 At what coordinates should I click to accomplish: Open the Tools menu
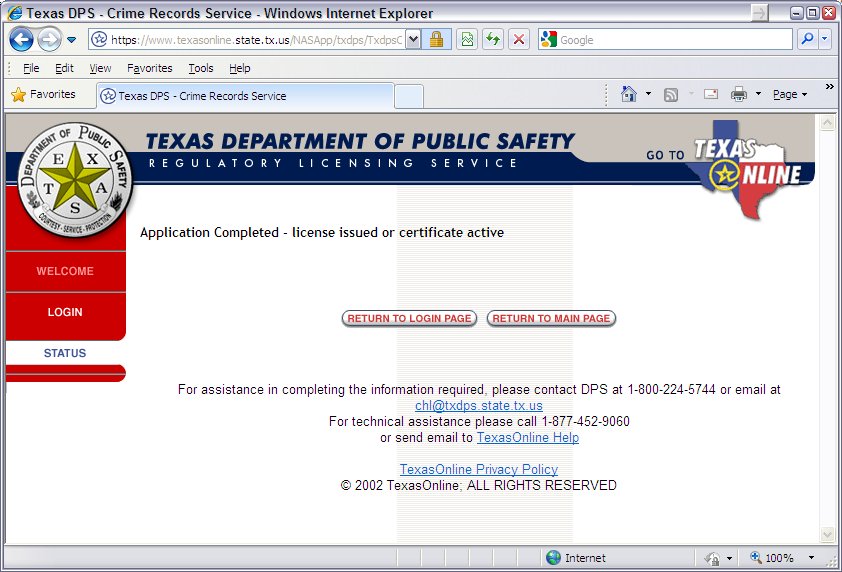201,68
